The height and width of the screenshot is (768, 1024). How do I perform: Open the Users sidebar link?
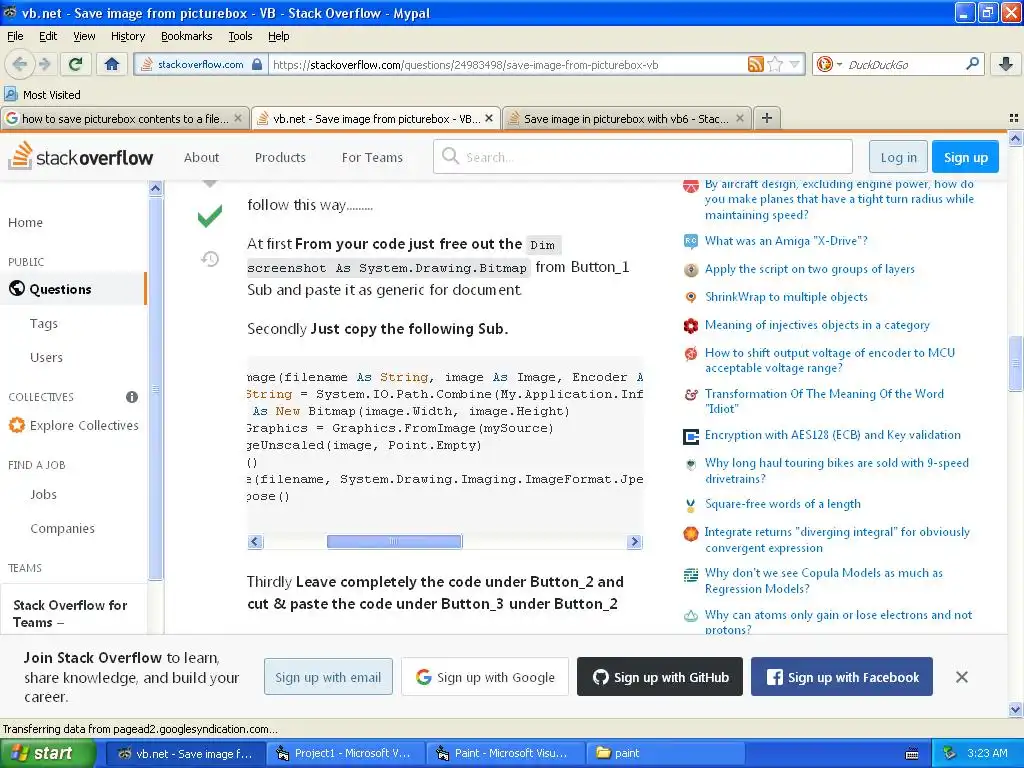click(46, 357)
